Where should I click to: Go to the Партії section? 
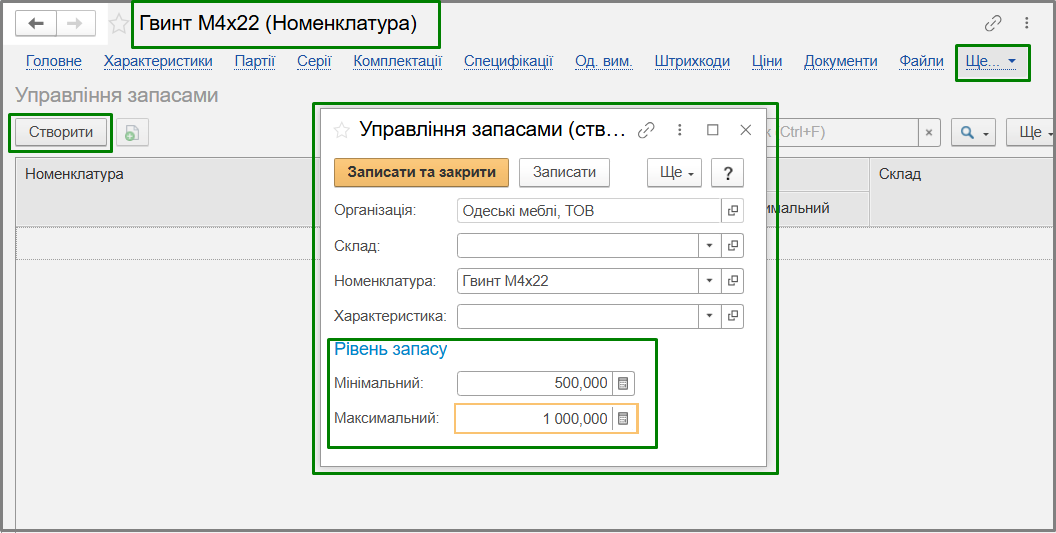(255, 62)
